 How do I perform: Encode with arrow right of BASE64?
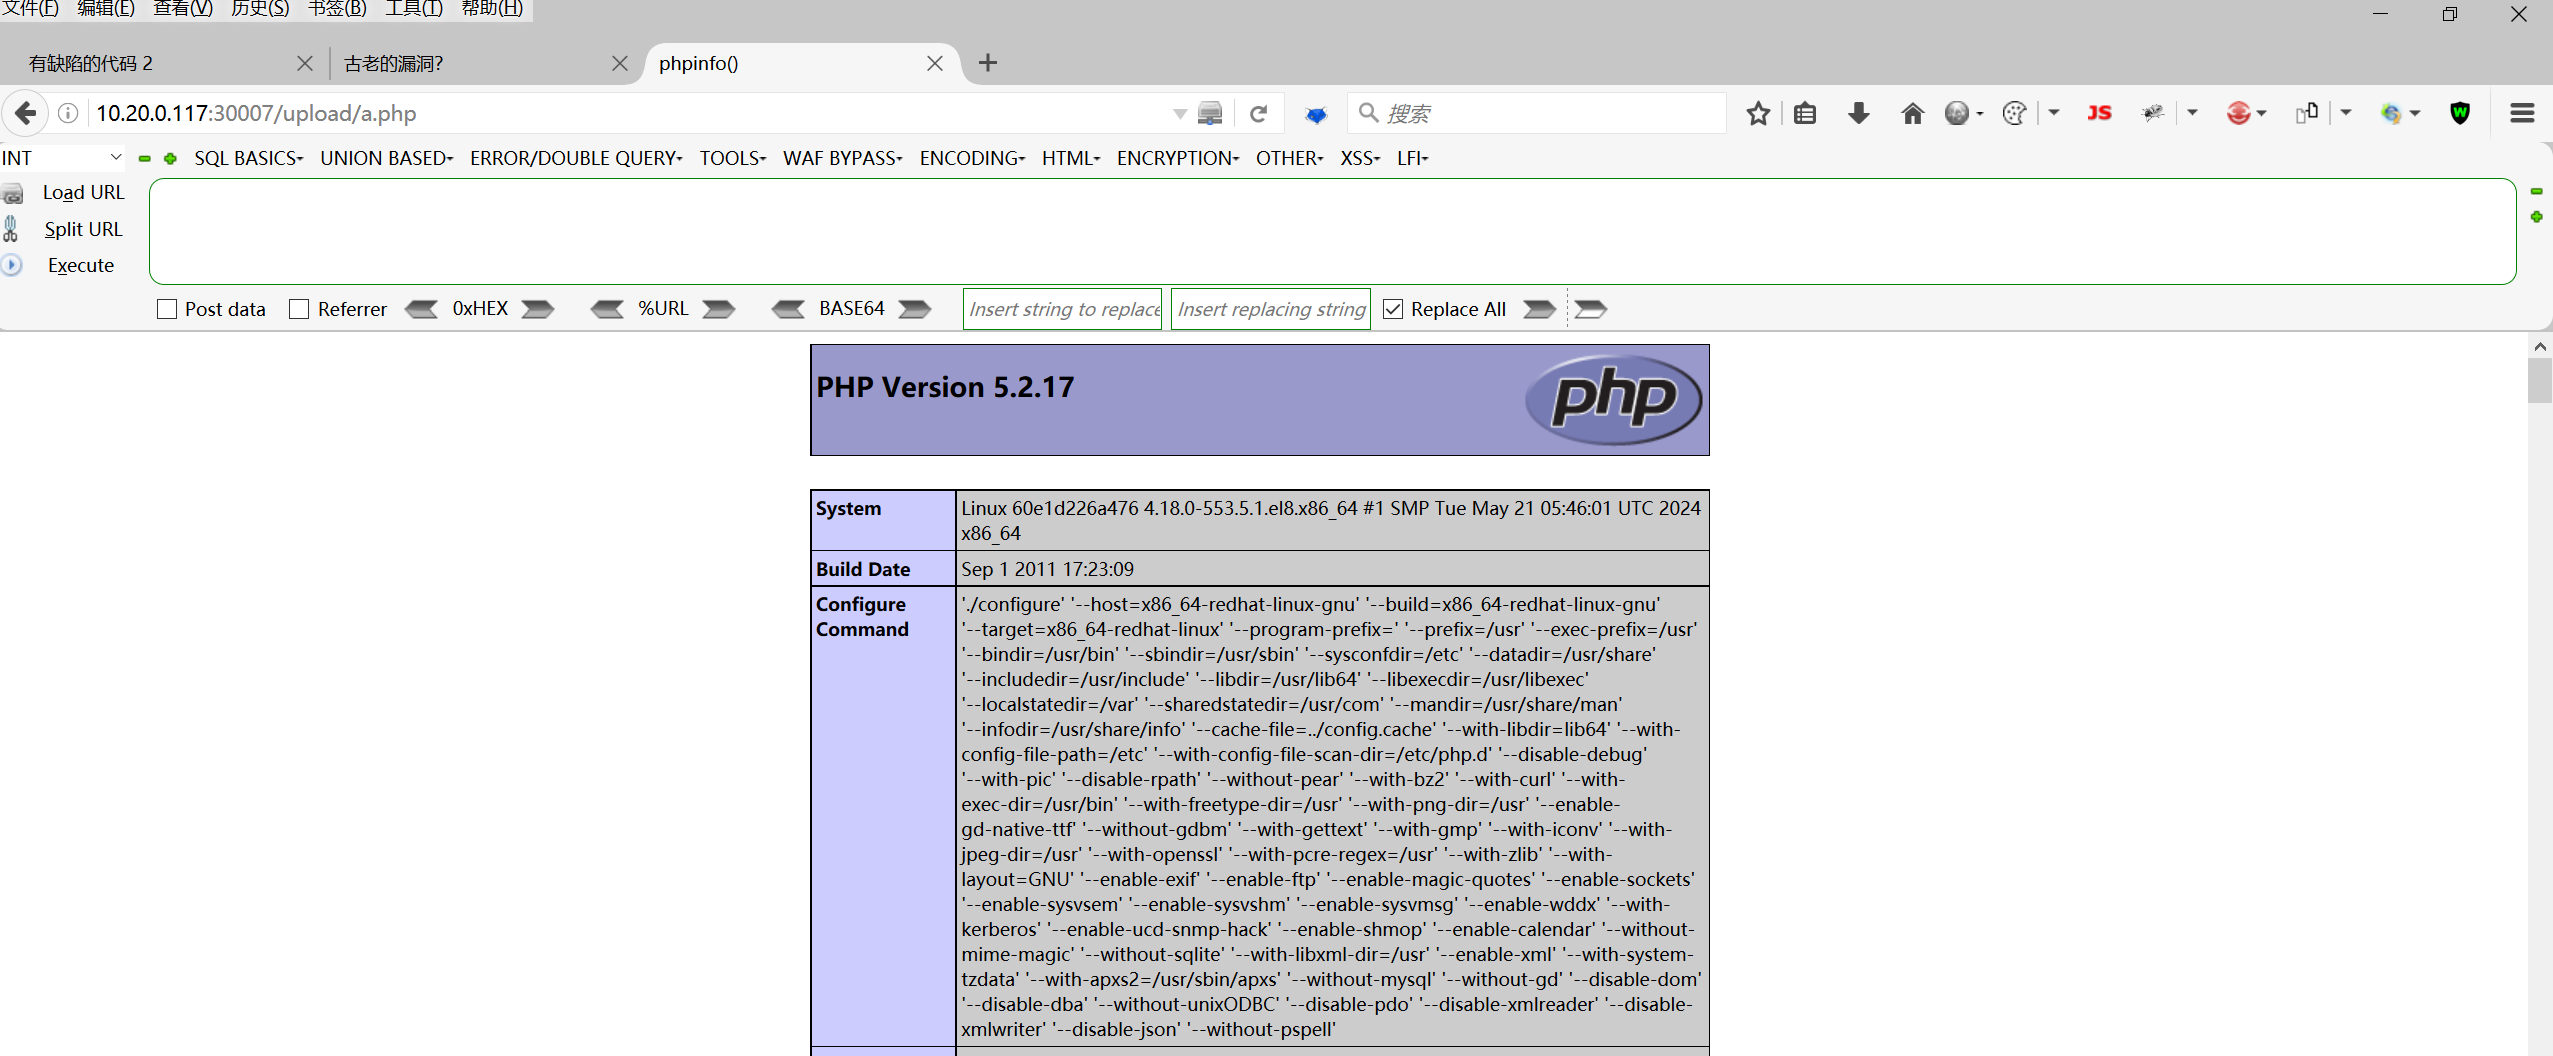(915, 309)
